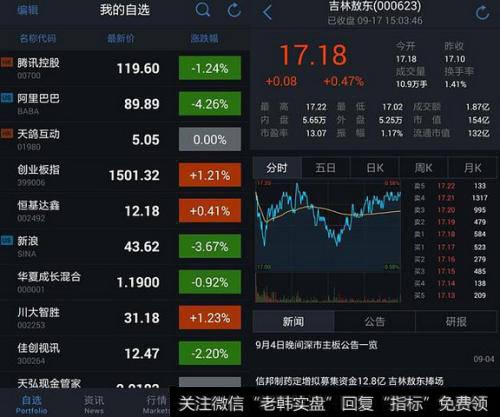Viewport: 500px width, 417px height.
Task: Switch chart to the 日K tab
Action: (375, 168)
